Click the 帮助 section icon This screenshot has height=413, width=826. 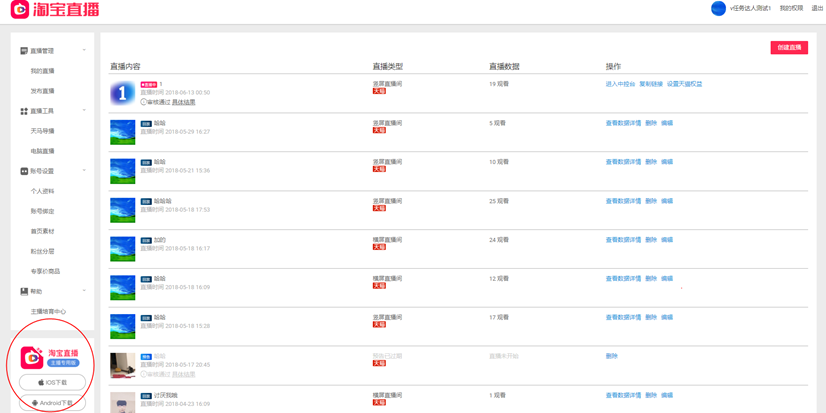coord(24,291)
